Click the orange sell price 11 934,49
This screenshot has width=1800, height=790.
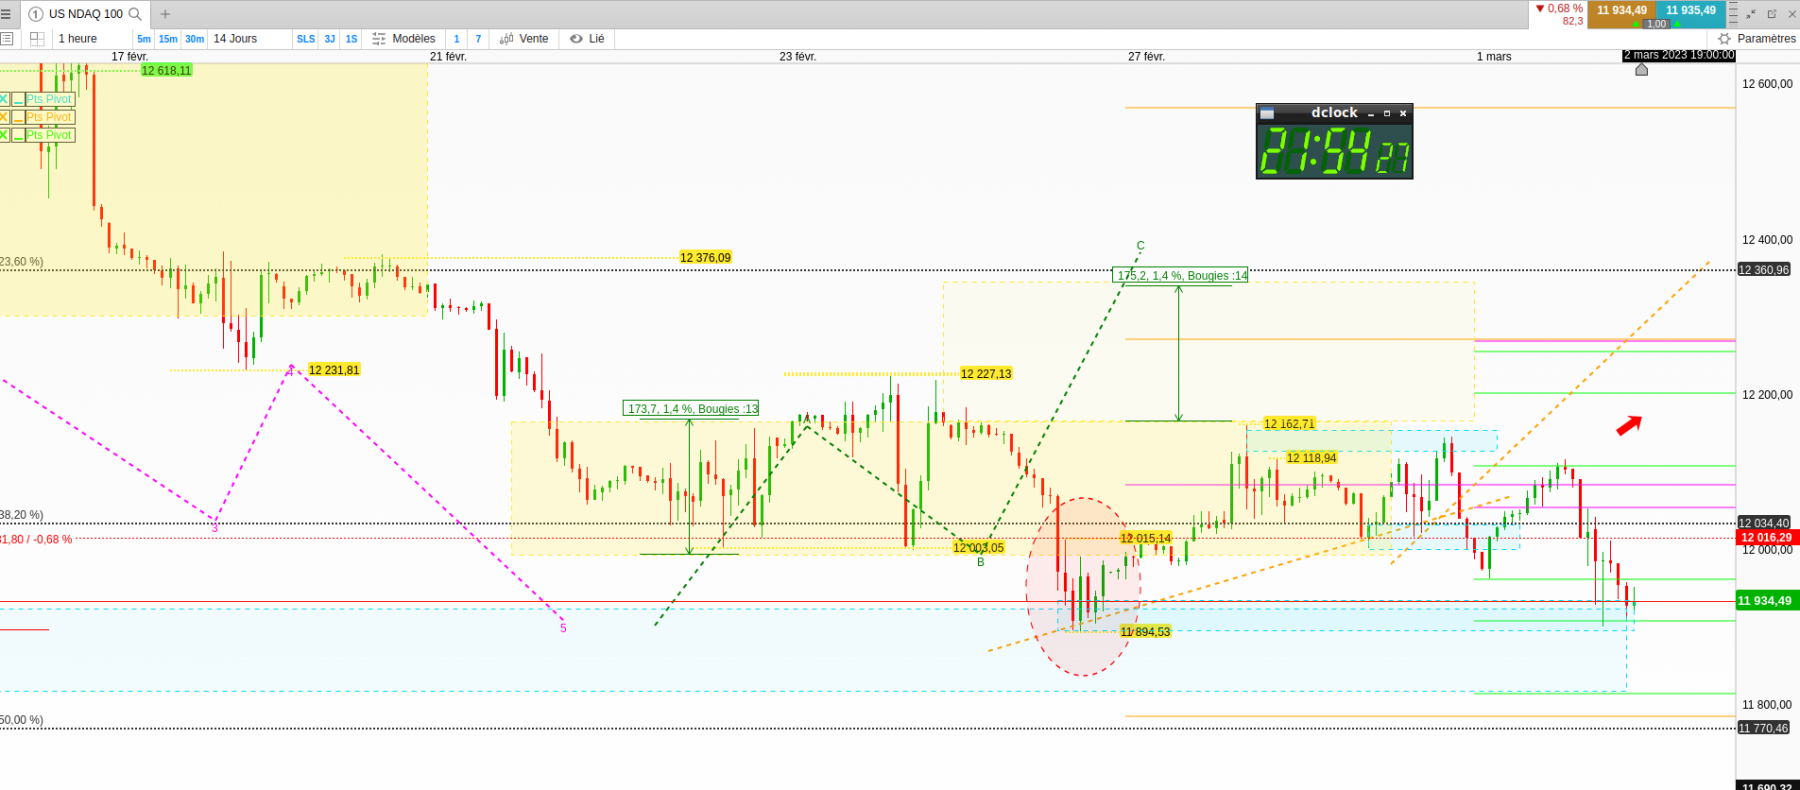click(1621, 11)
